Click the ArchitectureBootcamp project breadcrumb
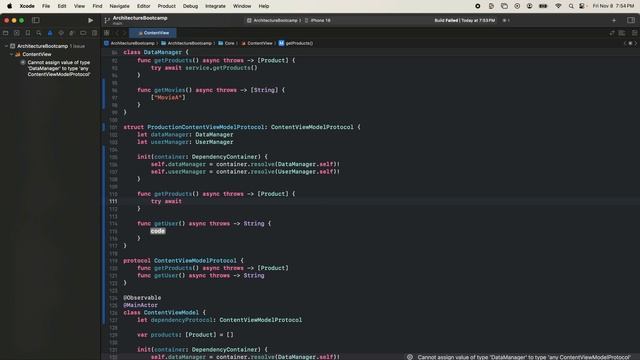640x360 pixels. [x=129, y=43]
